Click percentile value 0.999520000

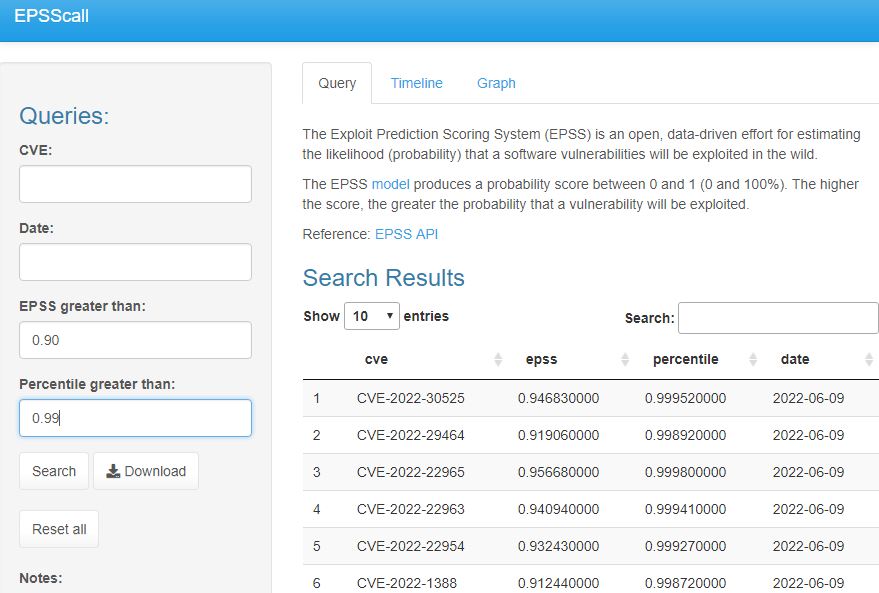(x=685, y=398)
